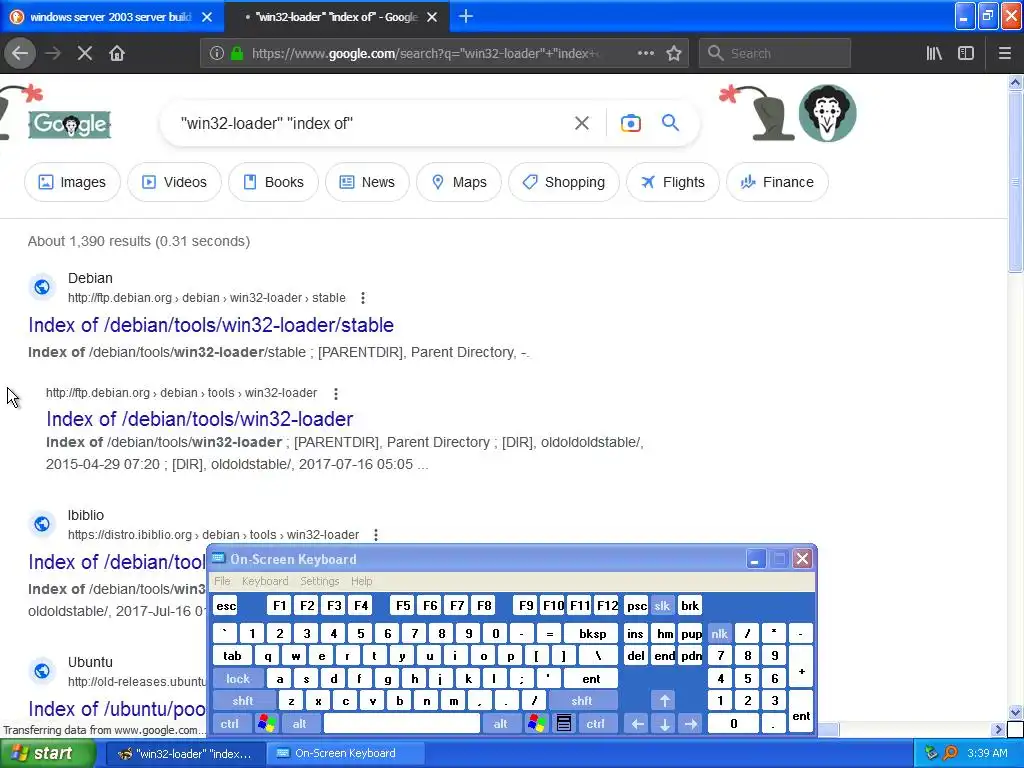Open page actions three-dot menu in address bar
This screenshot has height=768, width=1024.
[645, 53]
